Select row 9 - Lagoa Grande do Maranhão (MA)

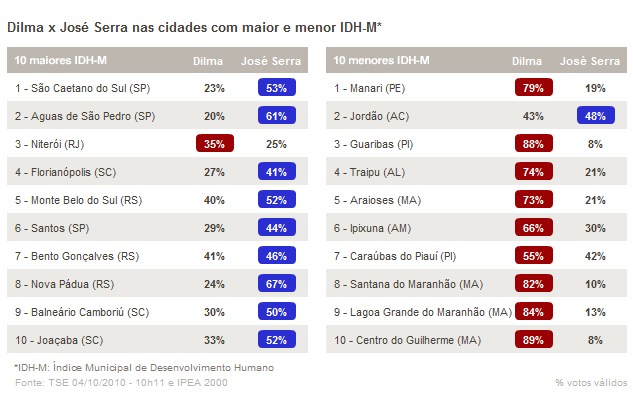click(x=476, y=312)
